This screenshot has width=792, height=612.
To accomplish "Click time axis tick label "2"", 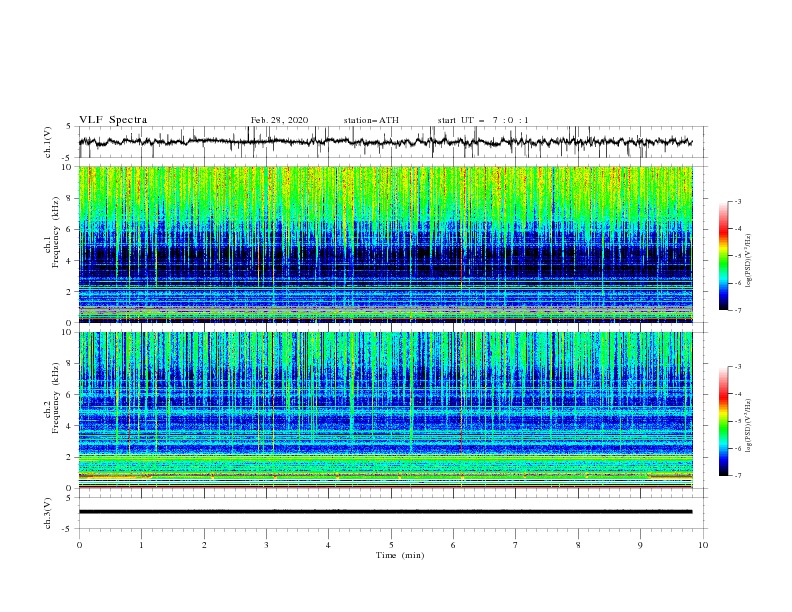I will tap(204, 545).
